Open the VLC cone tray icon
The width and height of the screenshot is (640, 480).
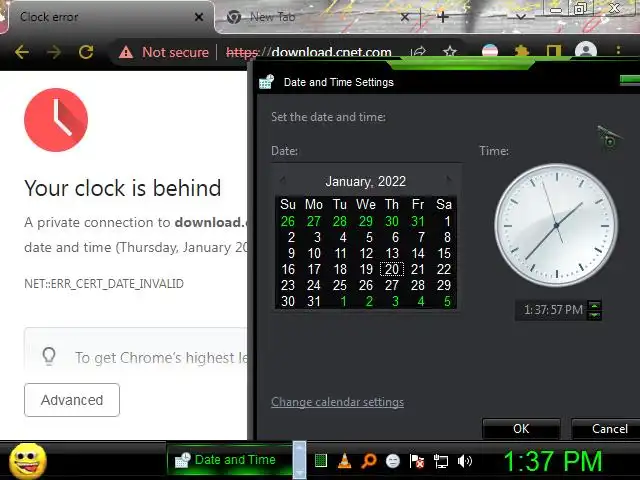345,461
